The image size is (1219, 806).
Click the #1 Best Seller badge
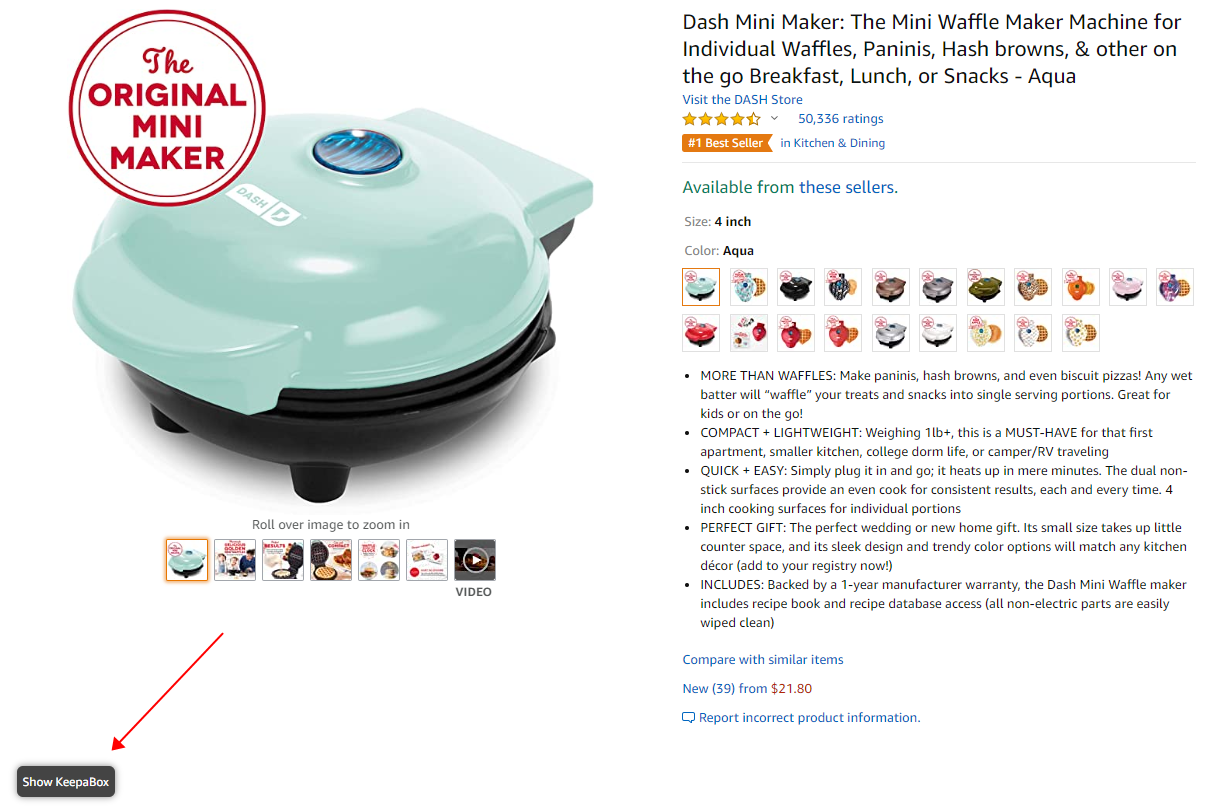coord(727,143)
